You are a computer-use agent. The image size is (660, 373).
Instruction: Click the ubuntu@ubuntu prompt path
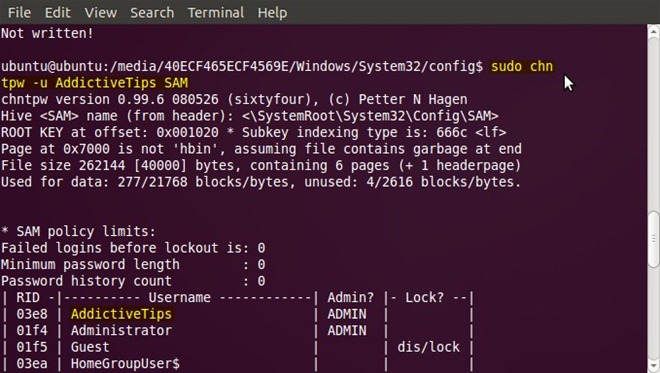242,67
